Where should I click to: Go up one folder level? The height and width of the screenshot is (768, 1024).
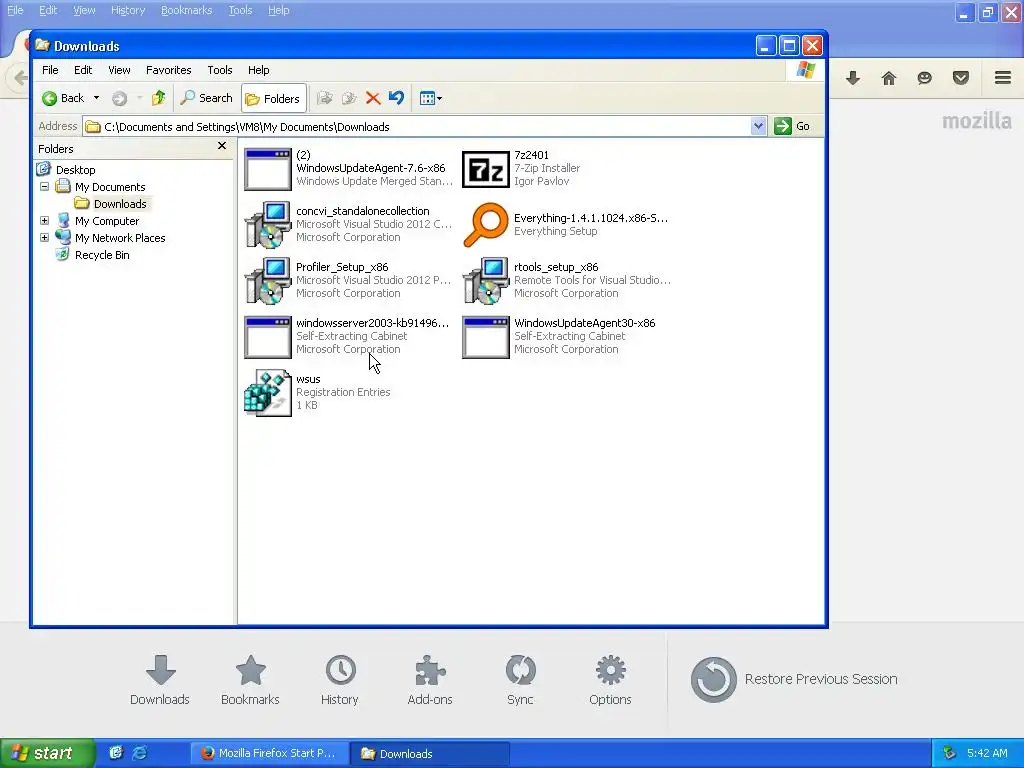pyautogui.click(x=158, y=98)
